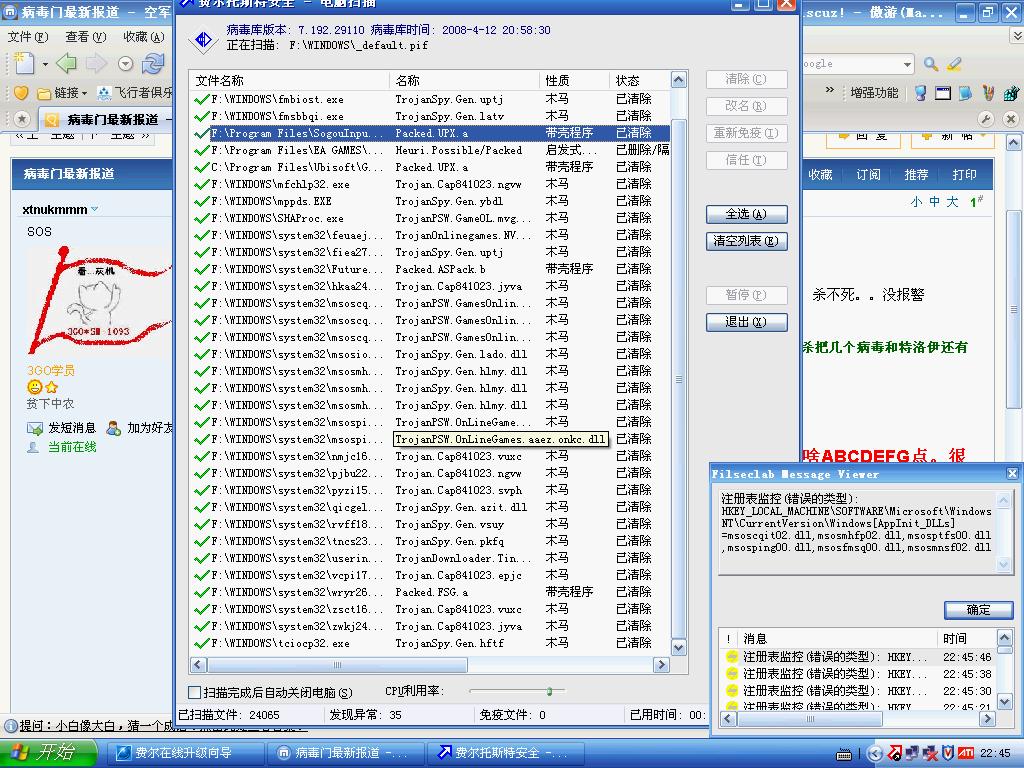Open the 查看(V) menu
This screenshot has height=768, width=1024.
85,37
